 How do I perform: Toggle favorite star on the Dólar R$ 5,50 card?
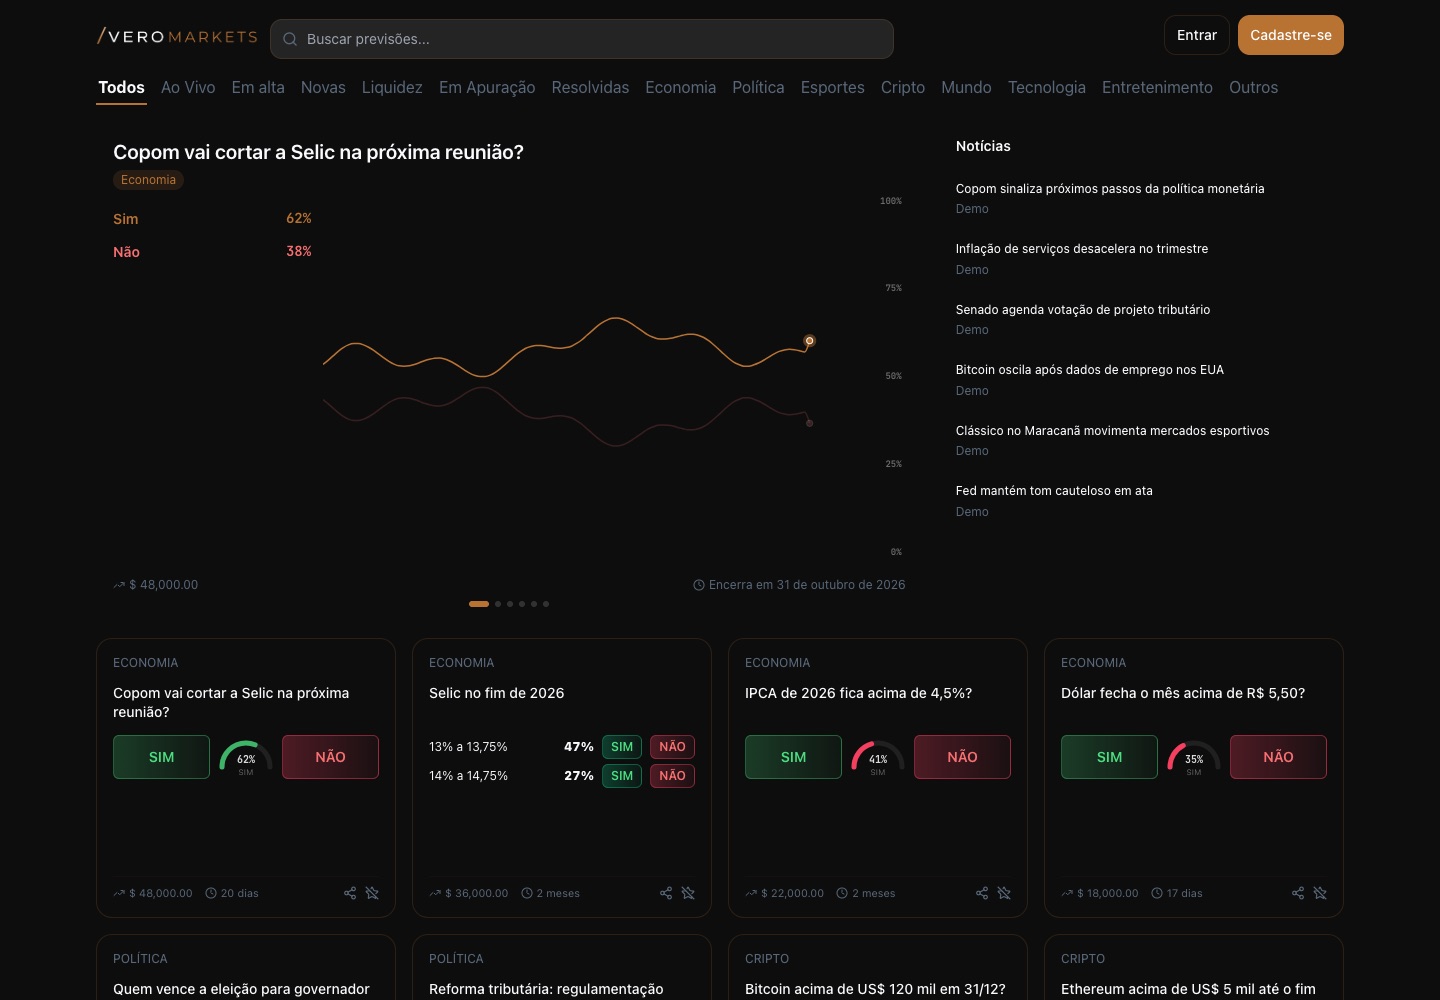pyautogui.click(x=1320, y=893)
